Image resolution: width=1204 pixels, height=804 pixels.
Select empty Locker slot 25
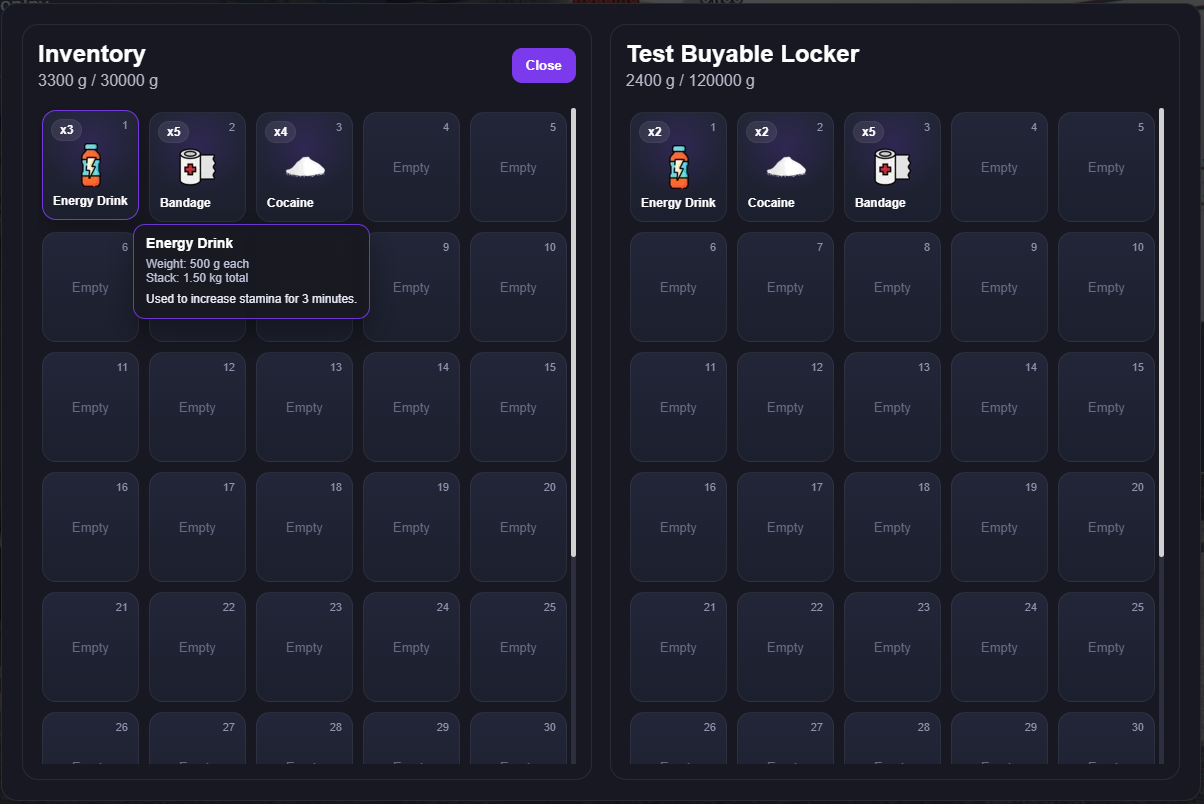(x=1106, y=647)
